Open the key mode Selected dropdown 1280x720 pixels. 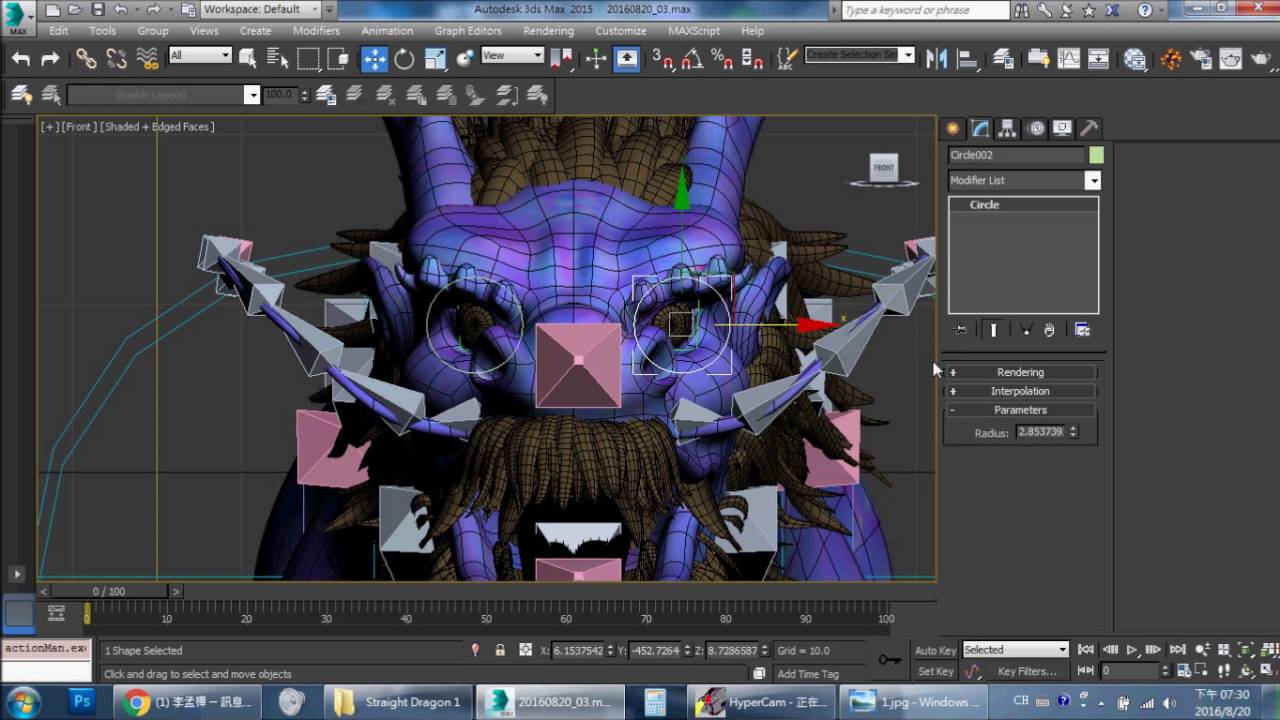click(x=1016, y=649)
